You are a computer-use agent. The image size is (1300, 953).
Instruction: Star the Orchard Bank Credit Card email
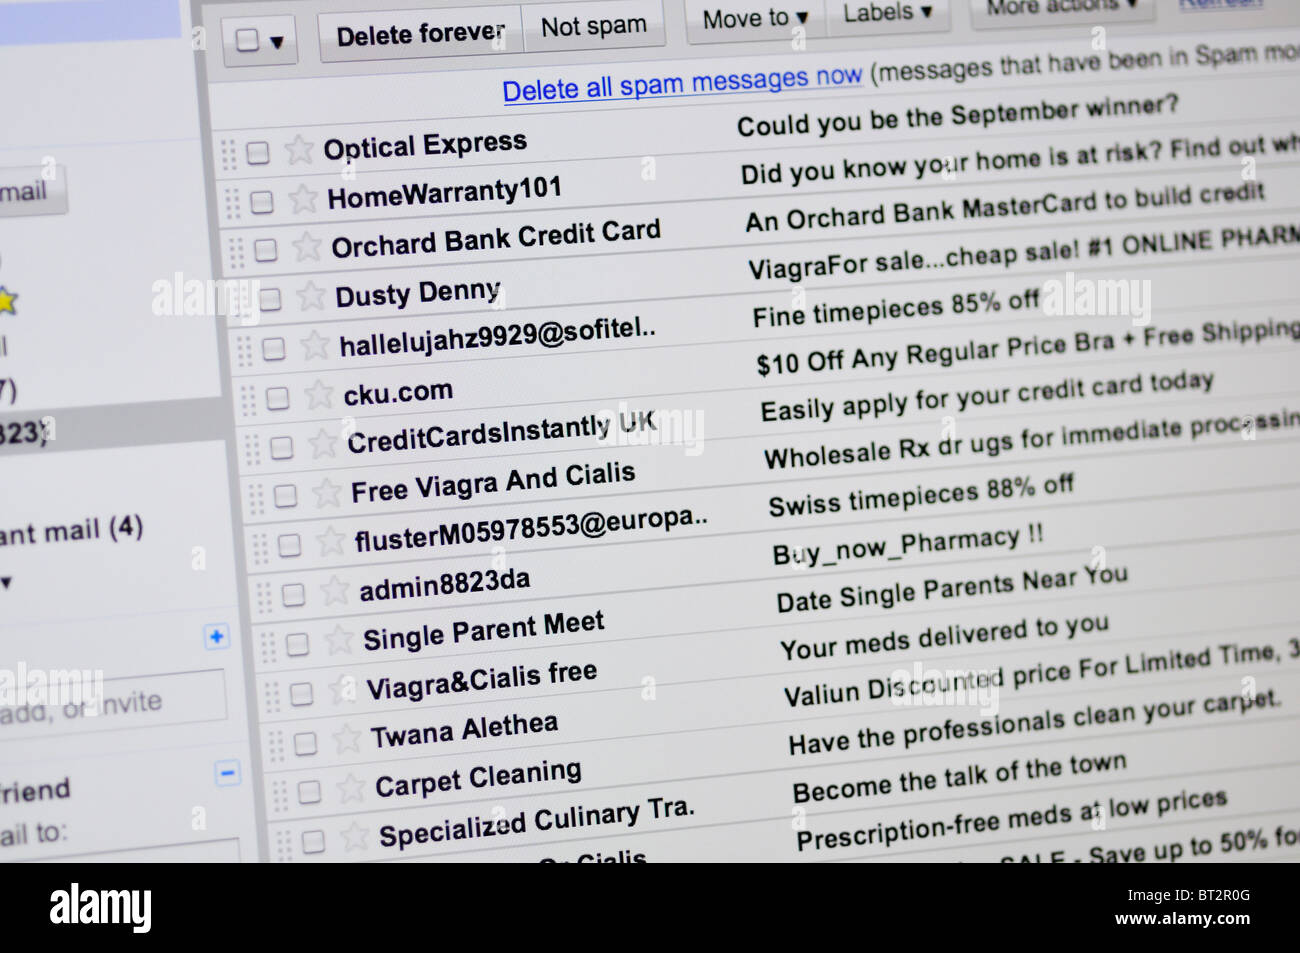(306, 247)
